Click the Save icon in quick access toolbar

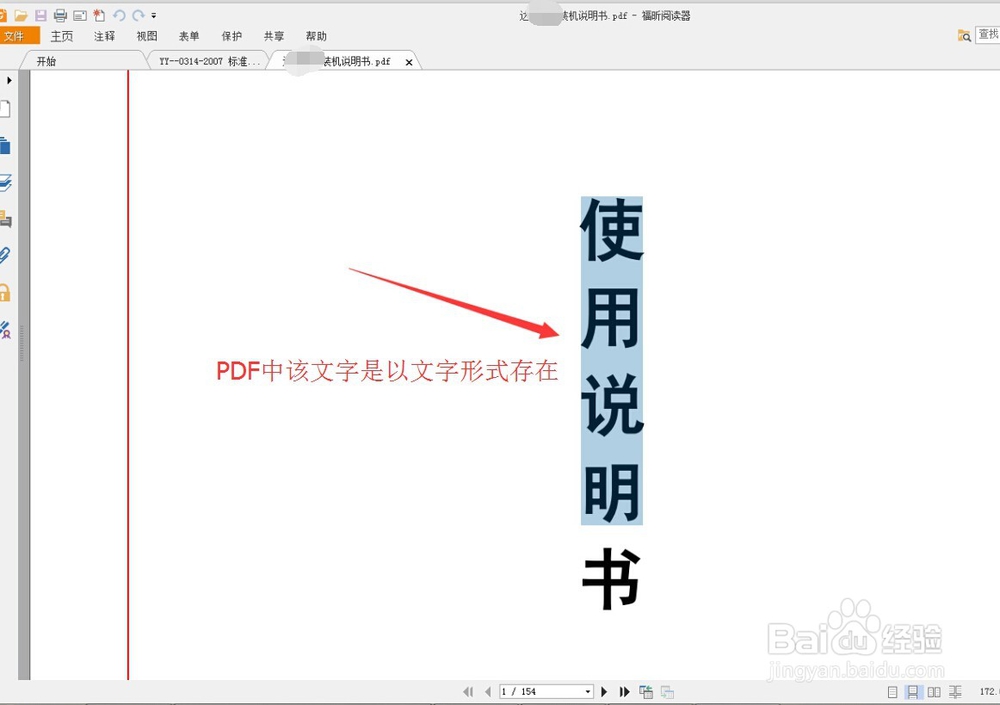click(40, 15)
